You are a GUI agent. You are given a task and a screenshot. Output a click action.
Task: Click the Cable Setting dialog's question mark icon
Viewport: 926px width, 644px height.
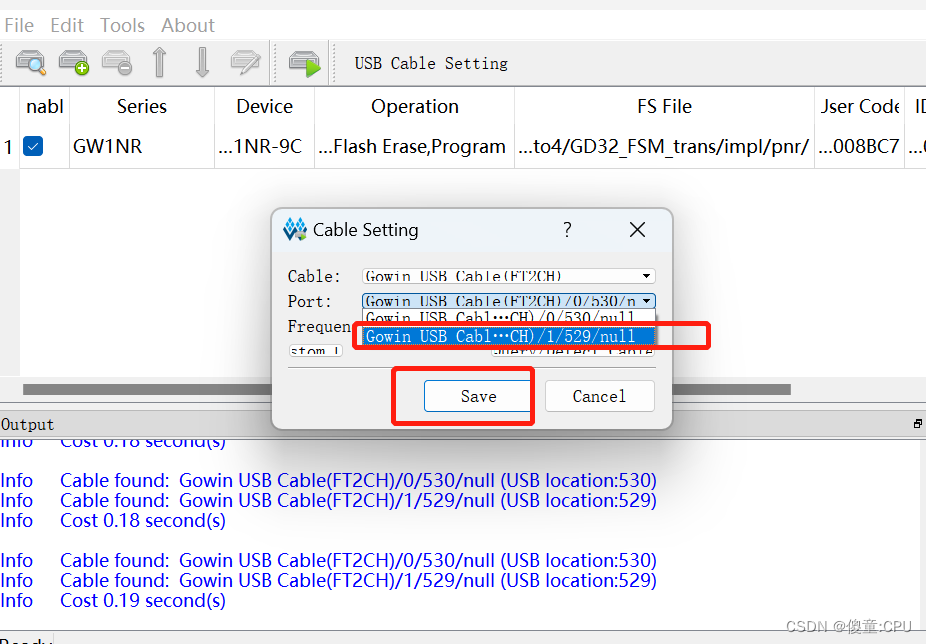click(567, 230)
